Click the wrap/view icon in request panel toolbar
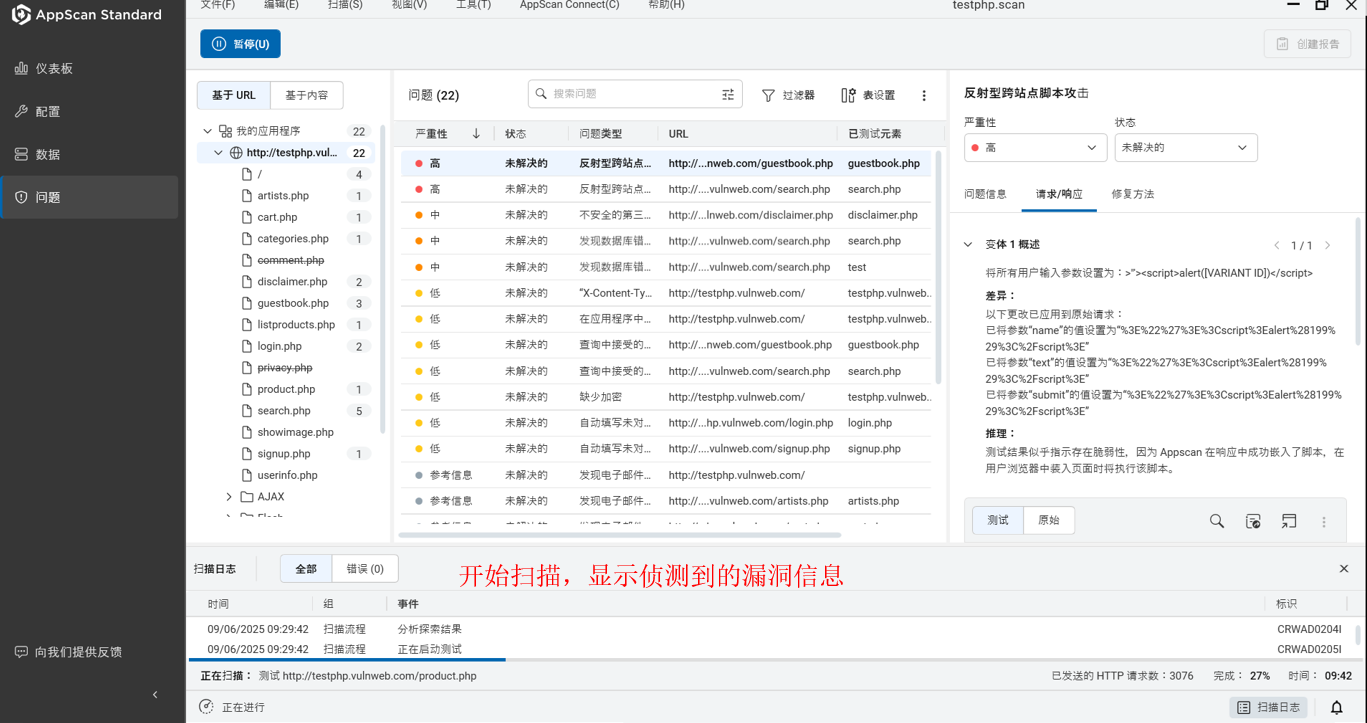1367x723 pixels. coord(1253,521)
